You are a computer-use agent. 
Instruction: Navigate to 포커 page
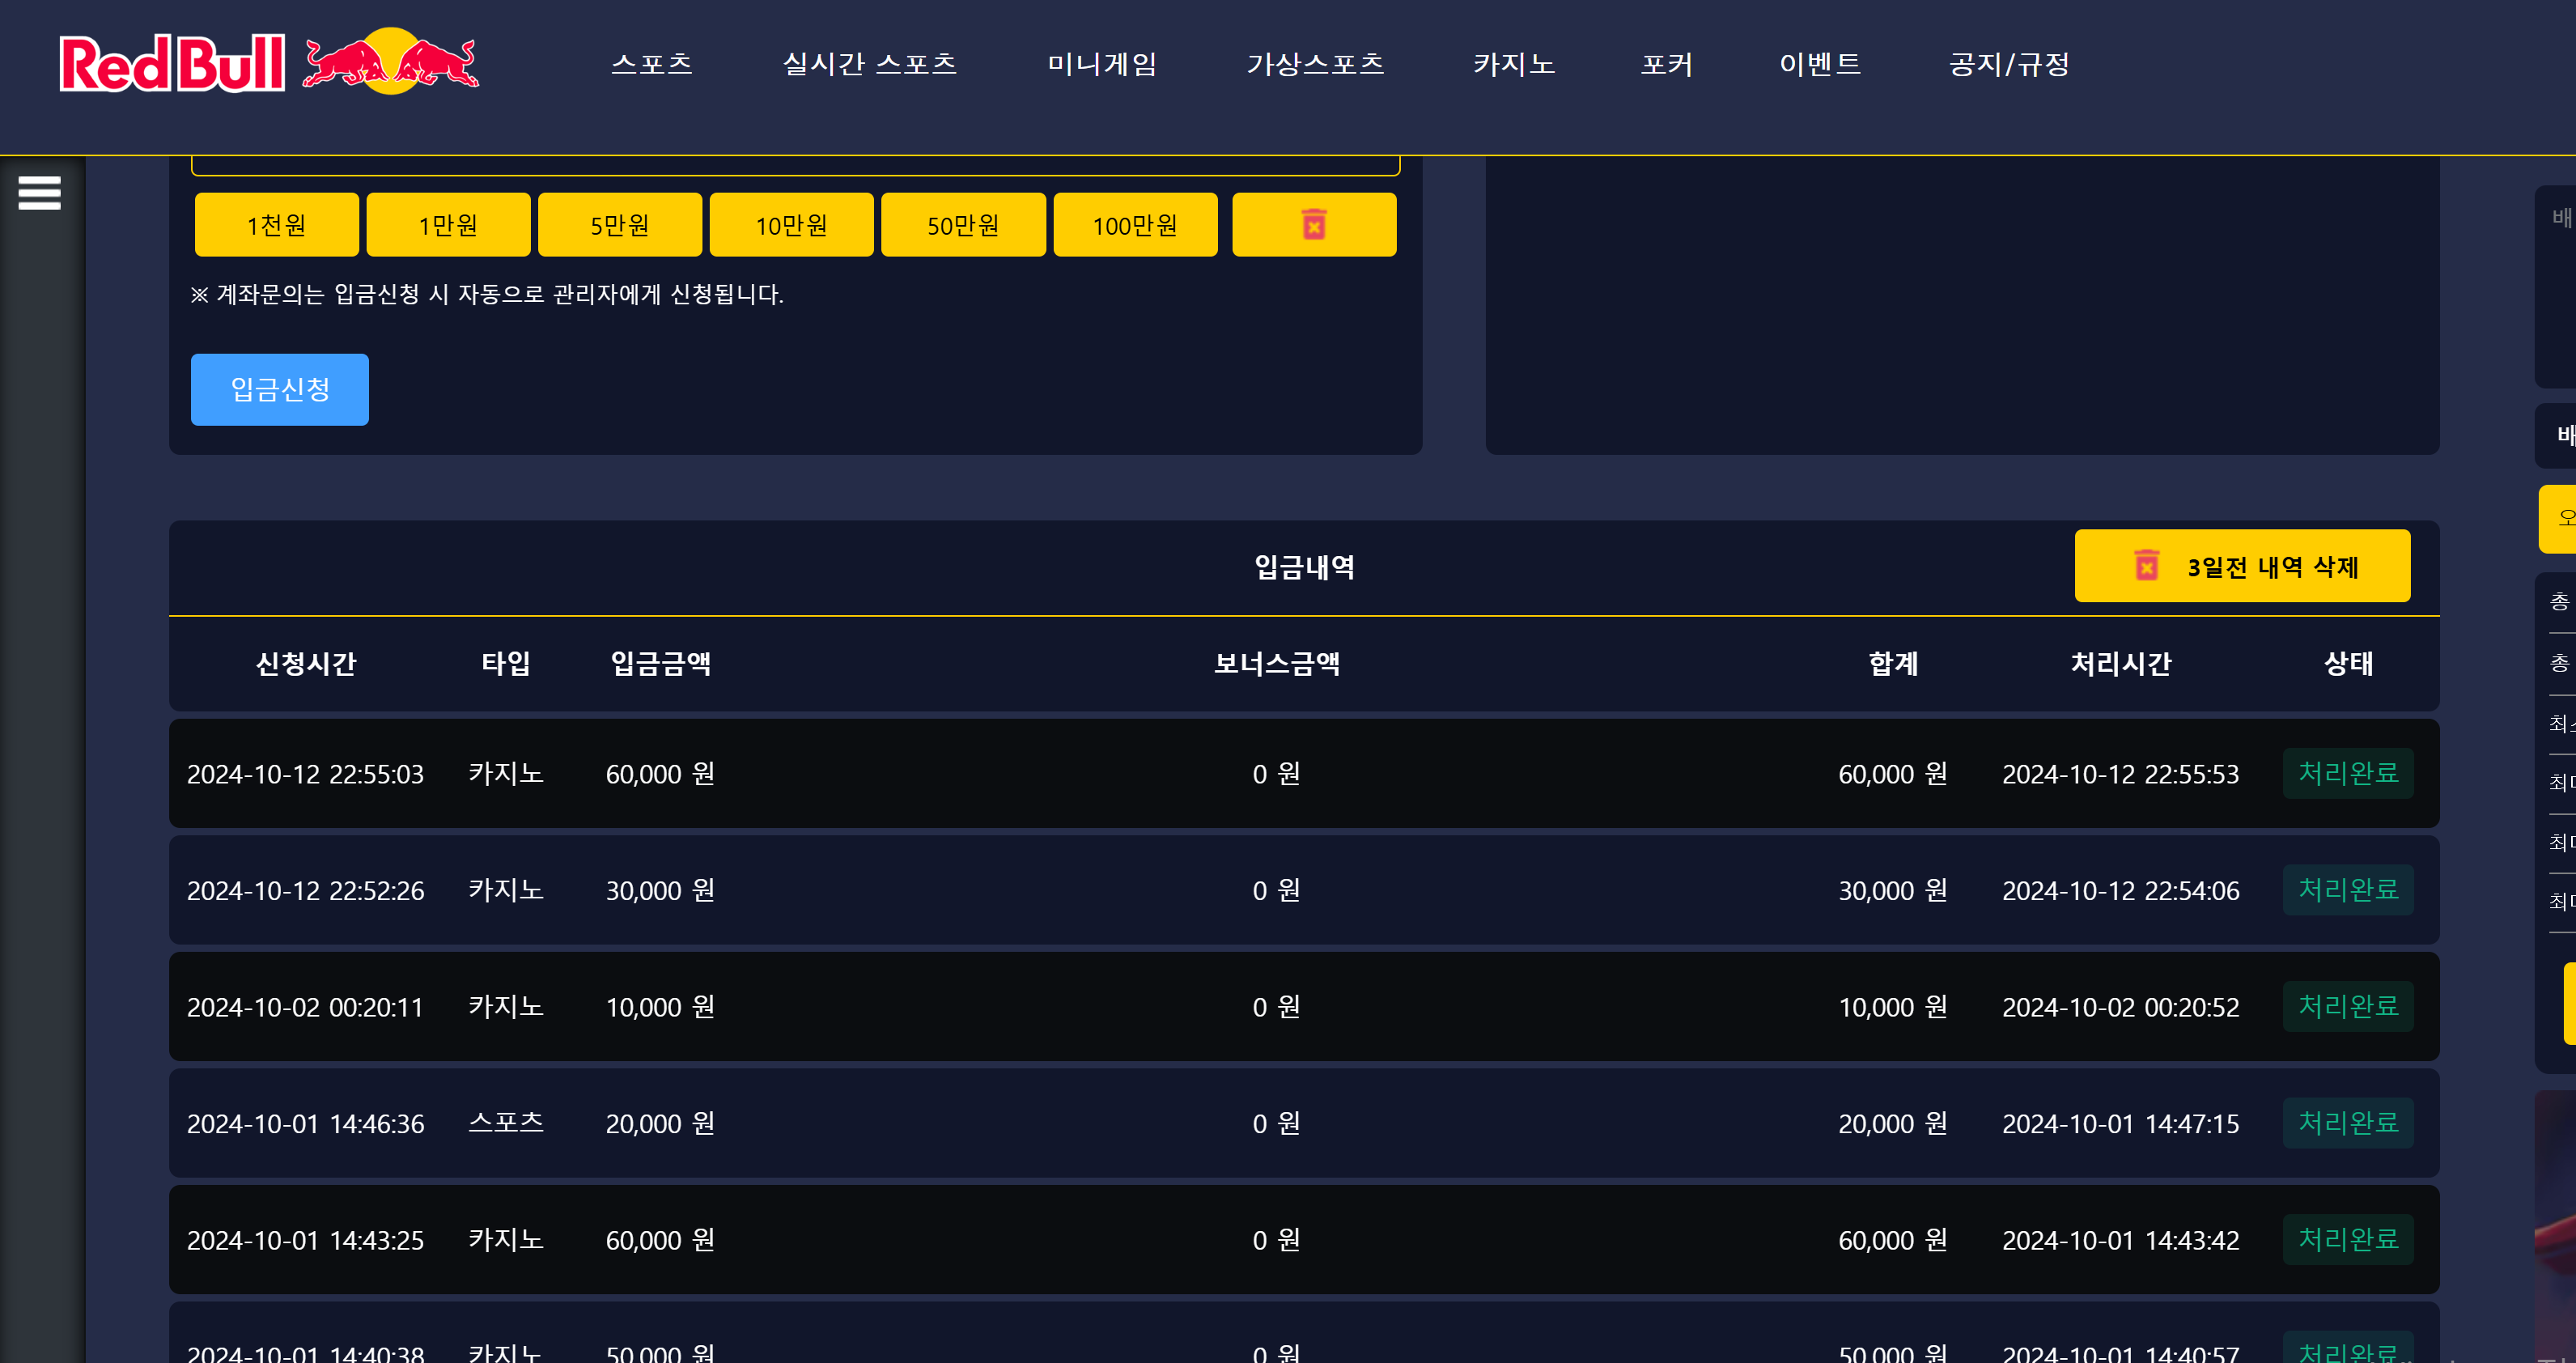1666,64
